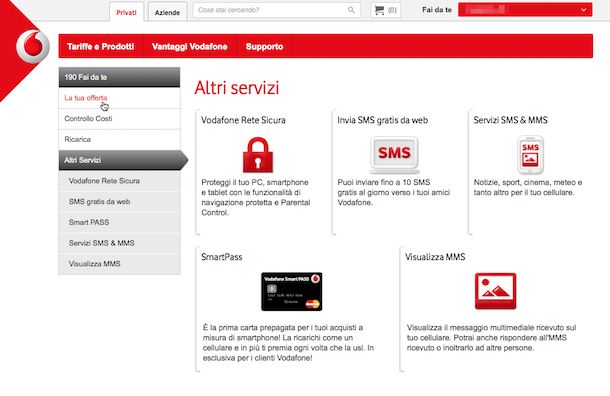This screenshot has width=610, height=396.
Task: Click text 'Visualizza il messaggio multimediale'
Action: point(469,328)
